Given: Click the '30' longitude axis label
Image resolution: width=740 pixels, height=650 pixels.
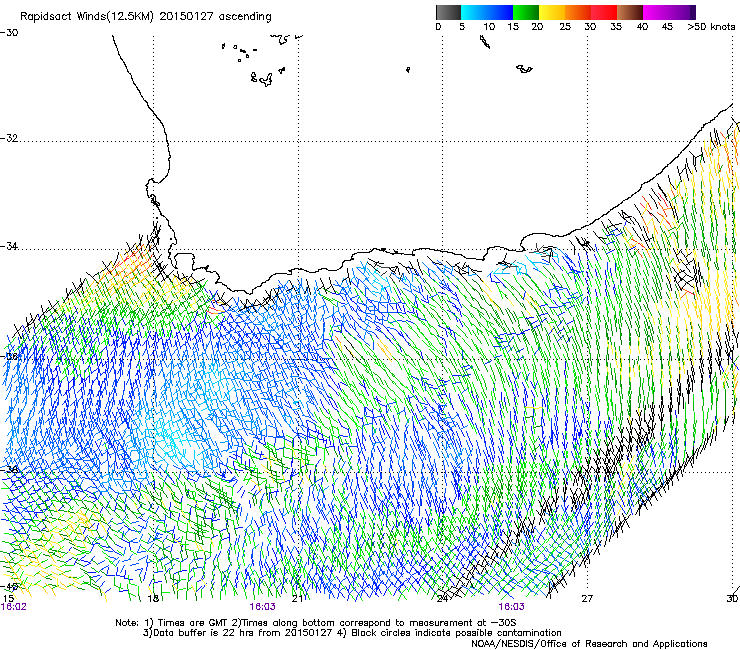Looking at the screenshot, I should tap(732, 599).
